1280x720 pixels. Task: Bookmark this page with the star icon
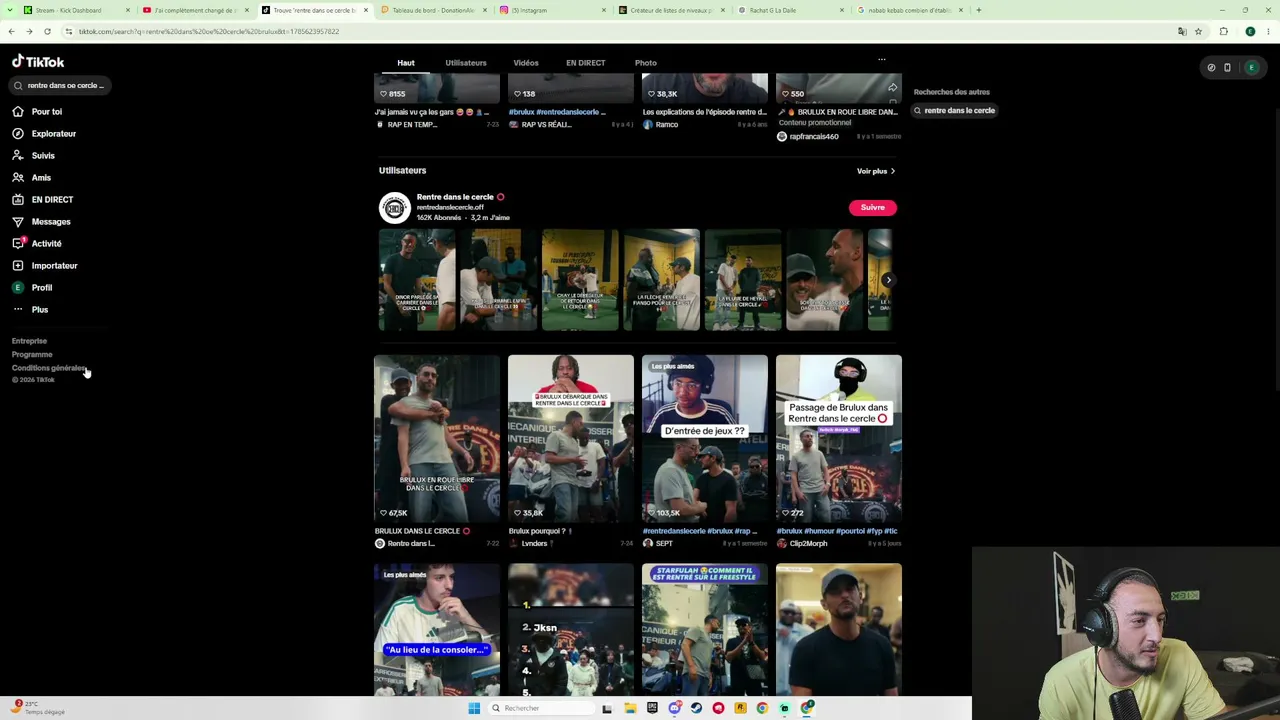(x=1198, y=31)
